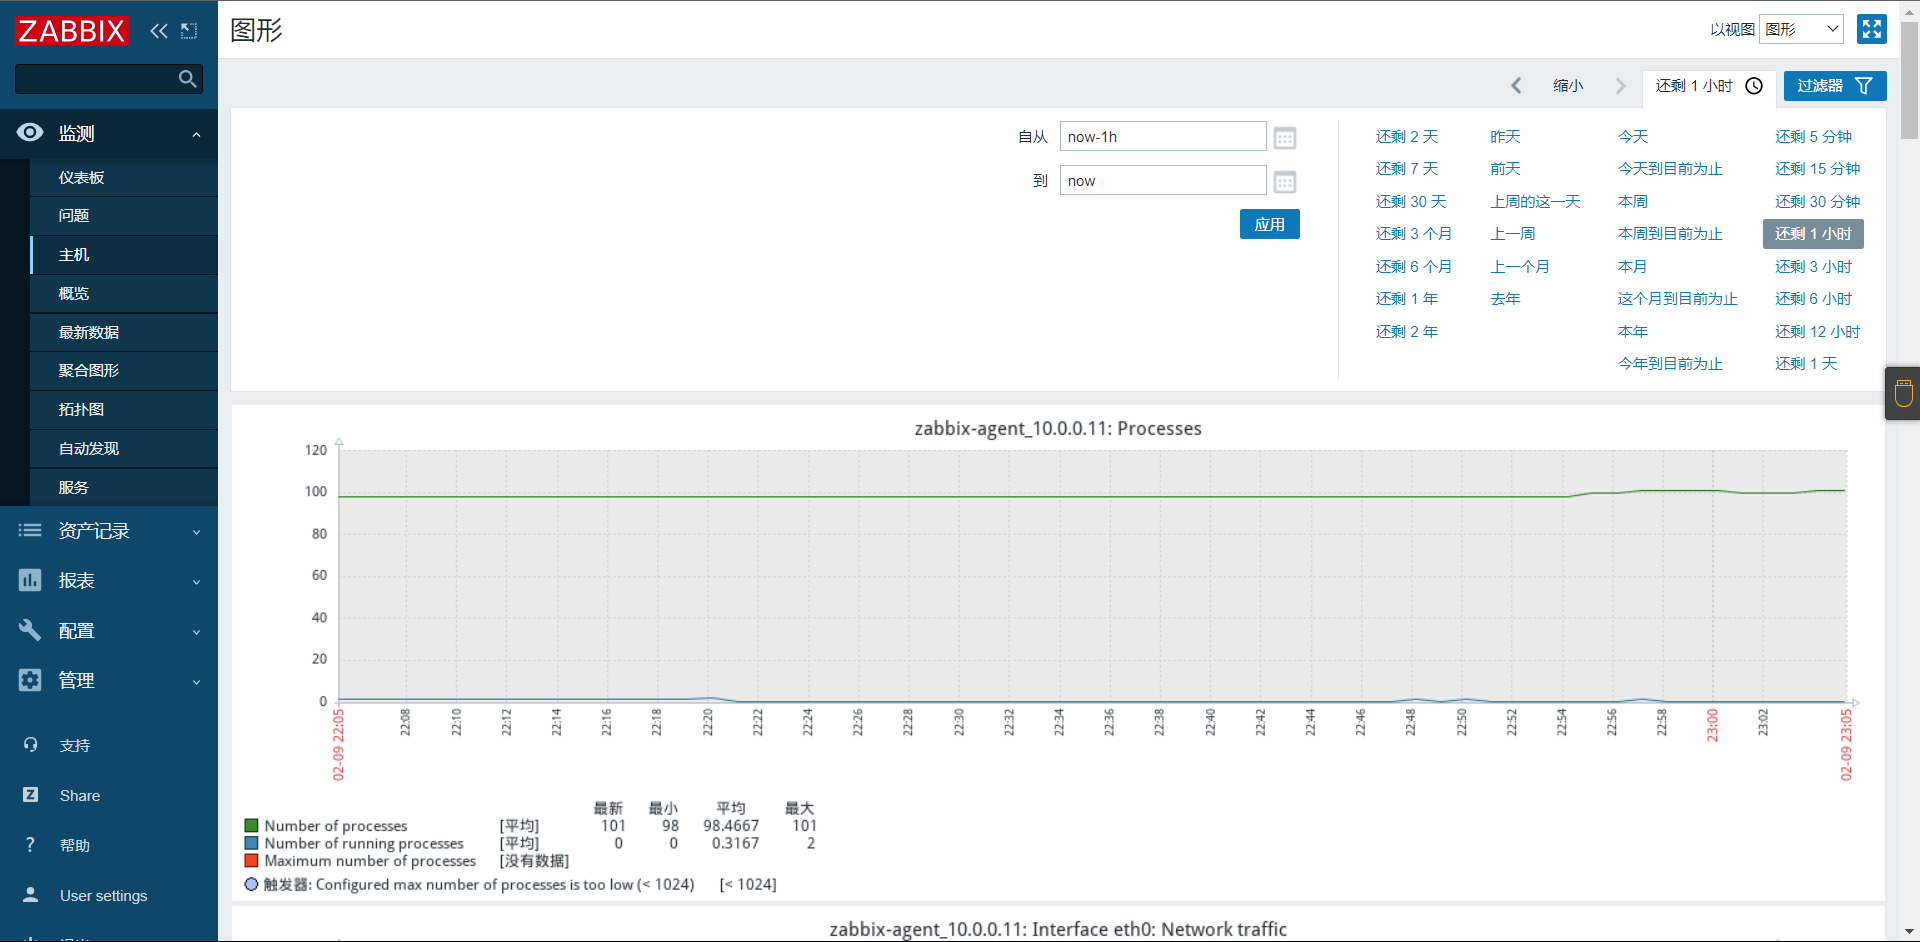
Task: Click the 管理 gear icon
Action: click(x=30, y=680)
